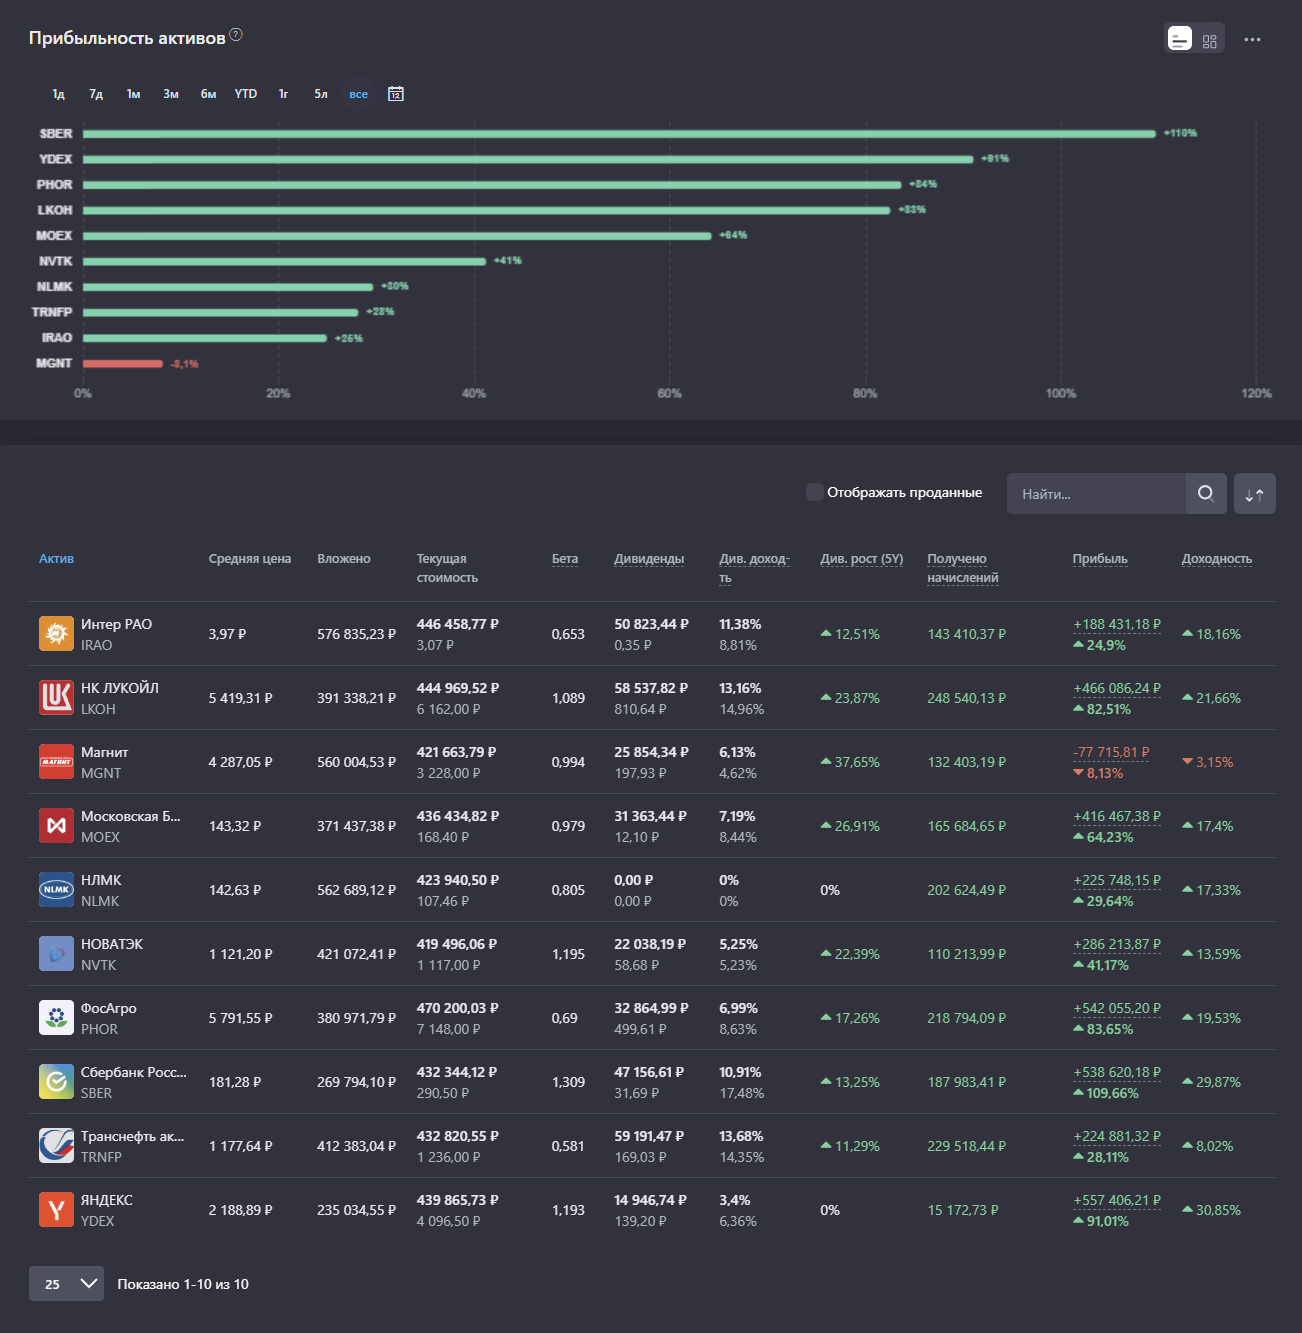Open the help tooltip icon next to Прибыльность активов
The height and width of the screenshot is (1333, 1302).
tap(236, 35)
